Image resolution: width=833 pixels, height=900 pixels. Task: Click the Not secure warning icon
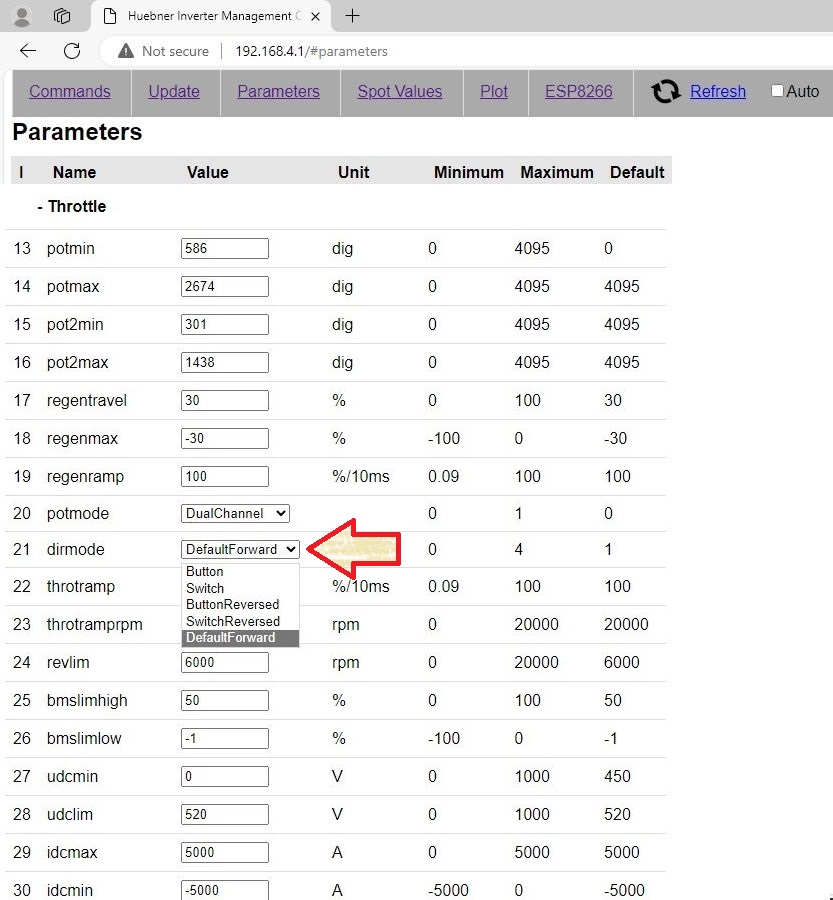click(126, 51)
